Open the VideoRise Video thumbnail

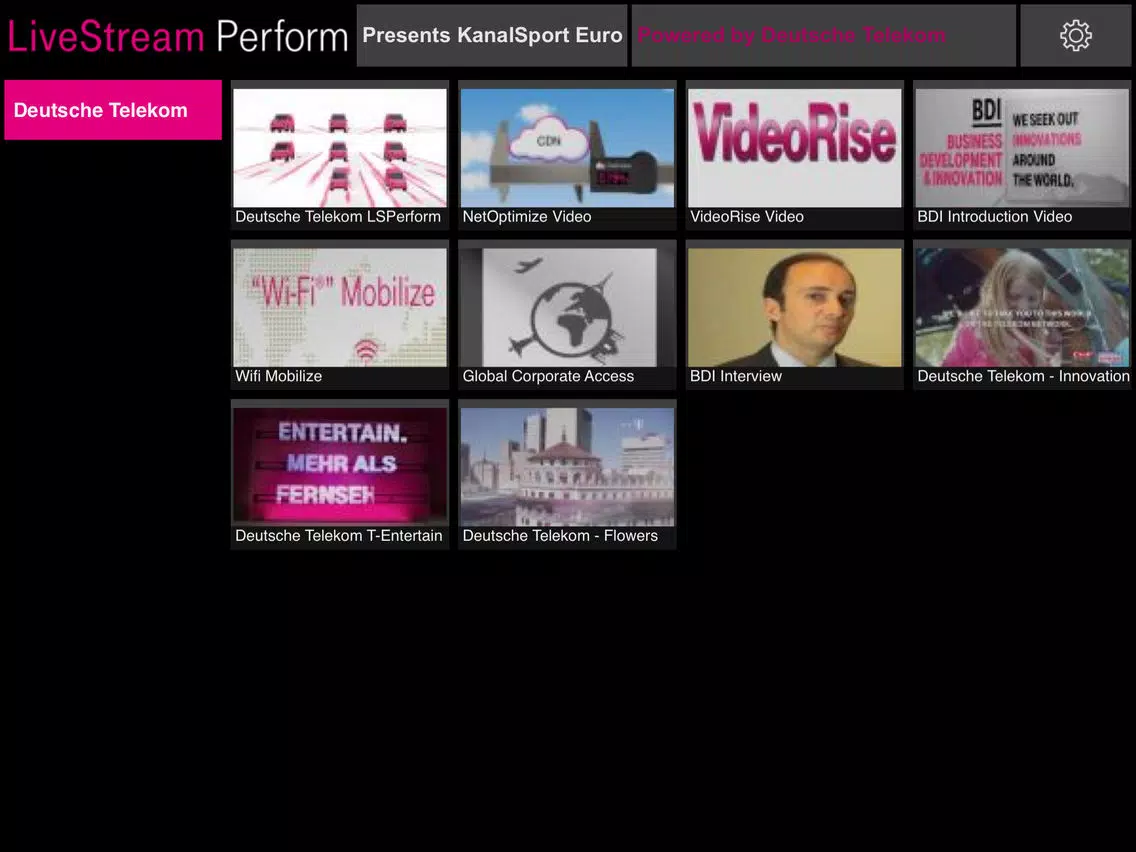tap(795, 148)
